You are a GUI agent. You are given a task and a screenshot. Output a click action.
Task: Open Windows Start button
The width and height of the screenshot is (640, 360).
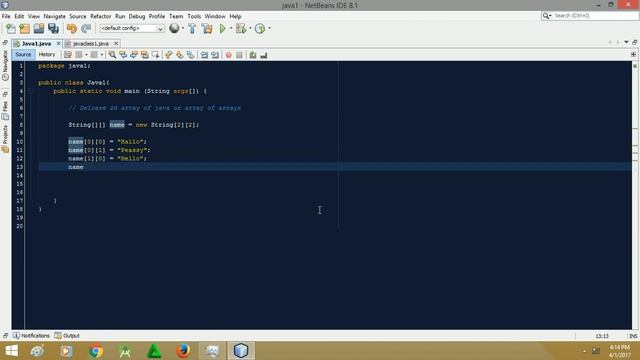(x=11, y=351)
